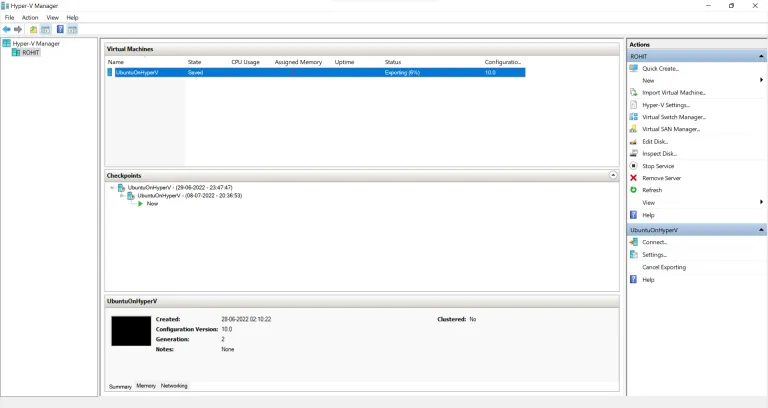Open the File menu
768x408 pixels.
pos(9,18)
